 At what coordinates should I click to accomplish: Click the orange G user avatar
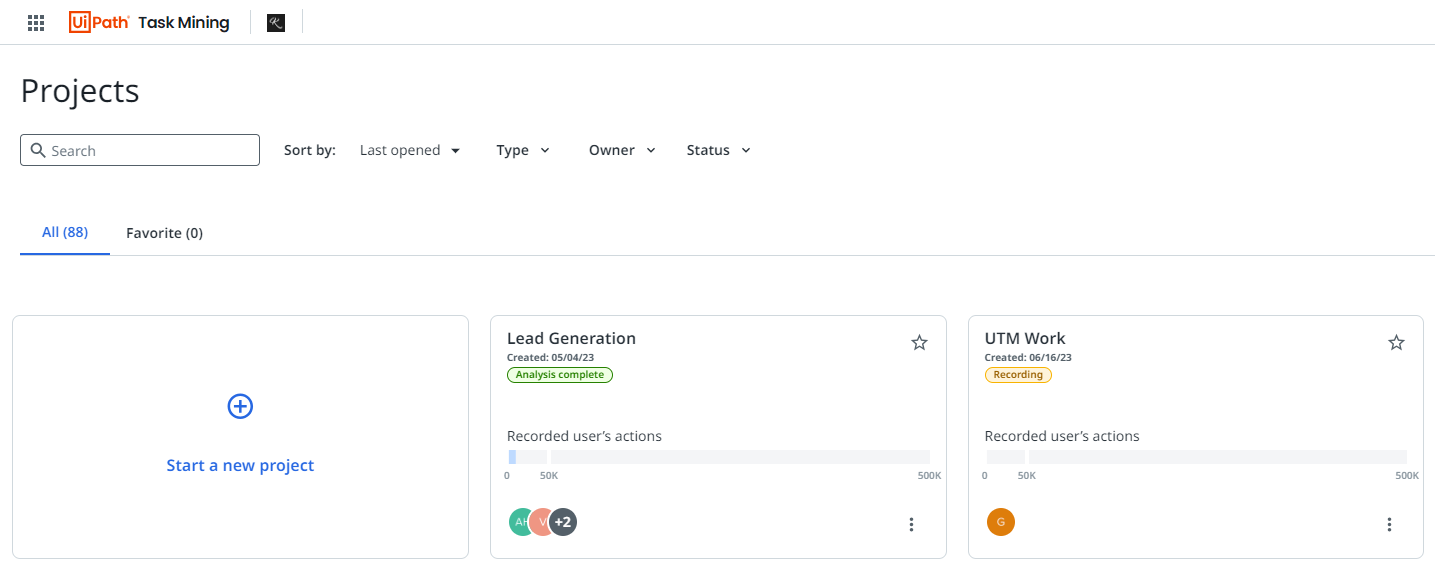point(1000,522)
